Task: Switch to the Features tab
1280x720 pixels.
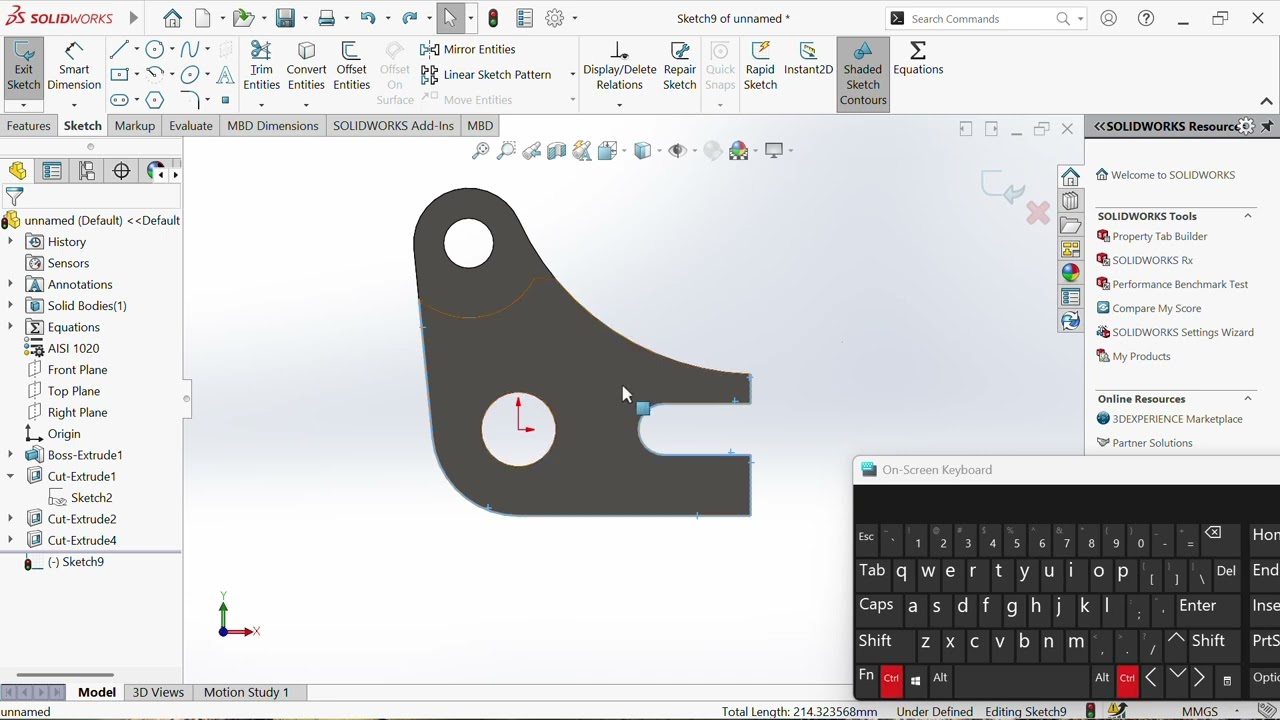Action: pyautogui.click(x=28, y=126)
